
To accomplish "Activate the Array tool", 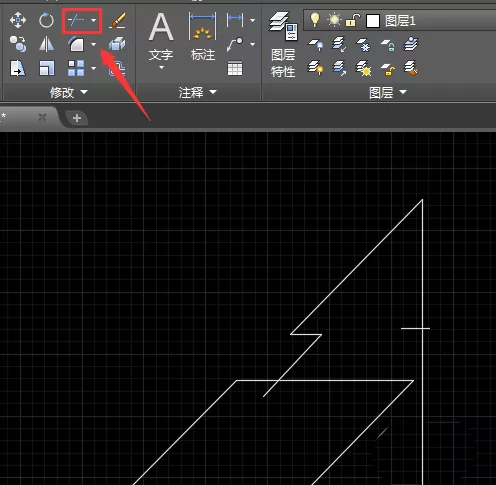I will pos(76,68).
